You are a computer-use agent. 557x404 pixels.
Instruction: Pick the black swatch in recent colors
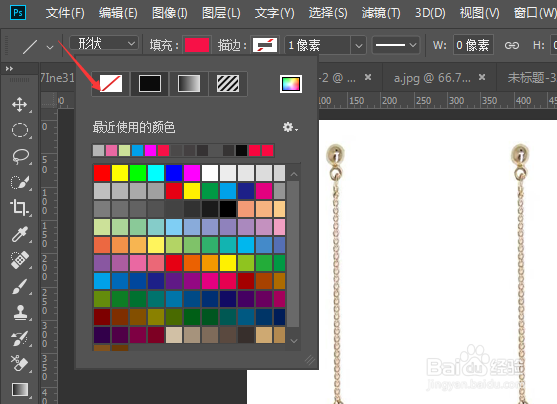coord(241,150)
